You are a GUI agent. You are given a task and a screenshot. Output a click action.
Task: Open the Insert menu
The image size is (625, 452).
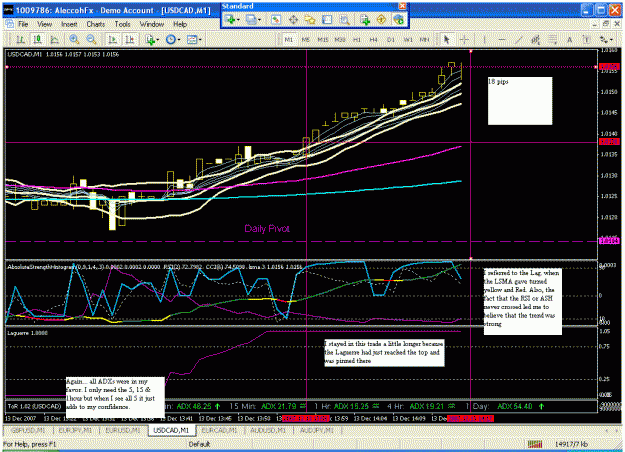pos(69,24)
